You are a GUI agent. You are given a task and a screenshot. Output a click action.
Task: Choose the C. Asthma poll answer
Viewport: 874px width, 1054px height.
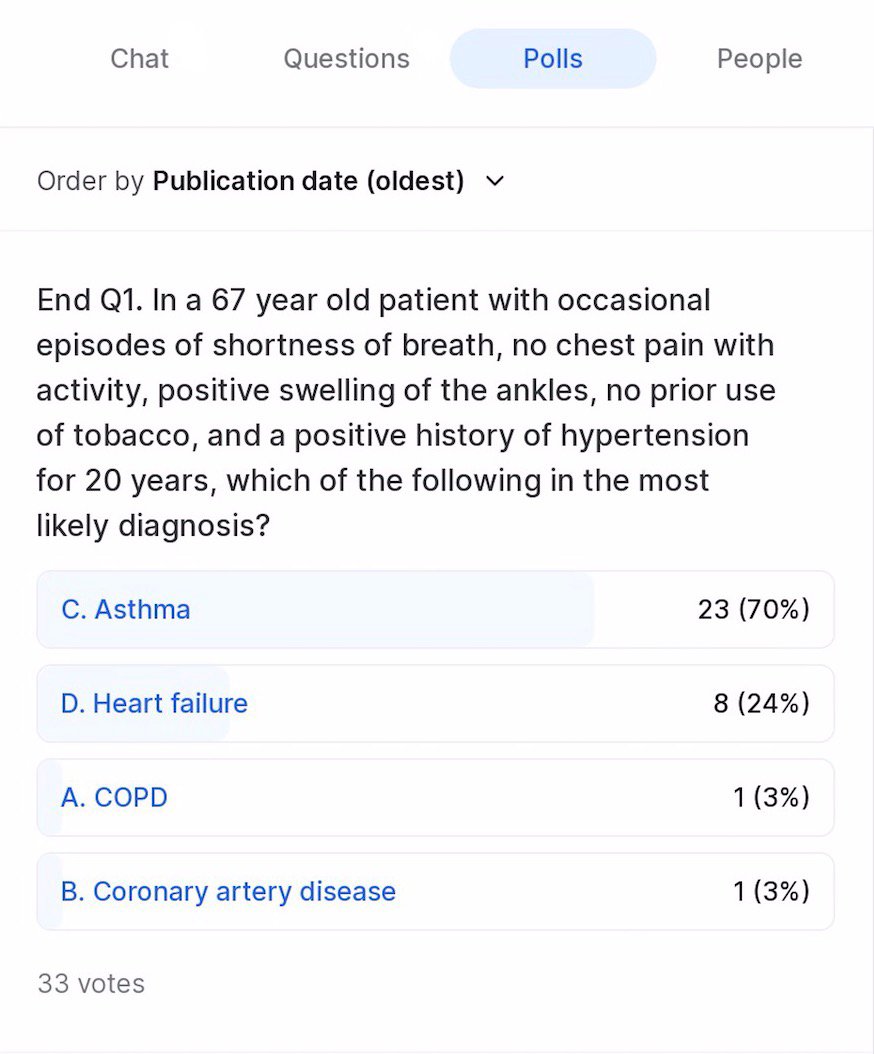click(x=126, y=610)
